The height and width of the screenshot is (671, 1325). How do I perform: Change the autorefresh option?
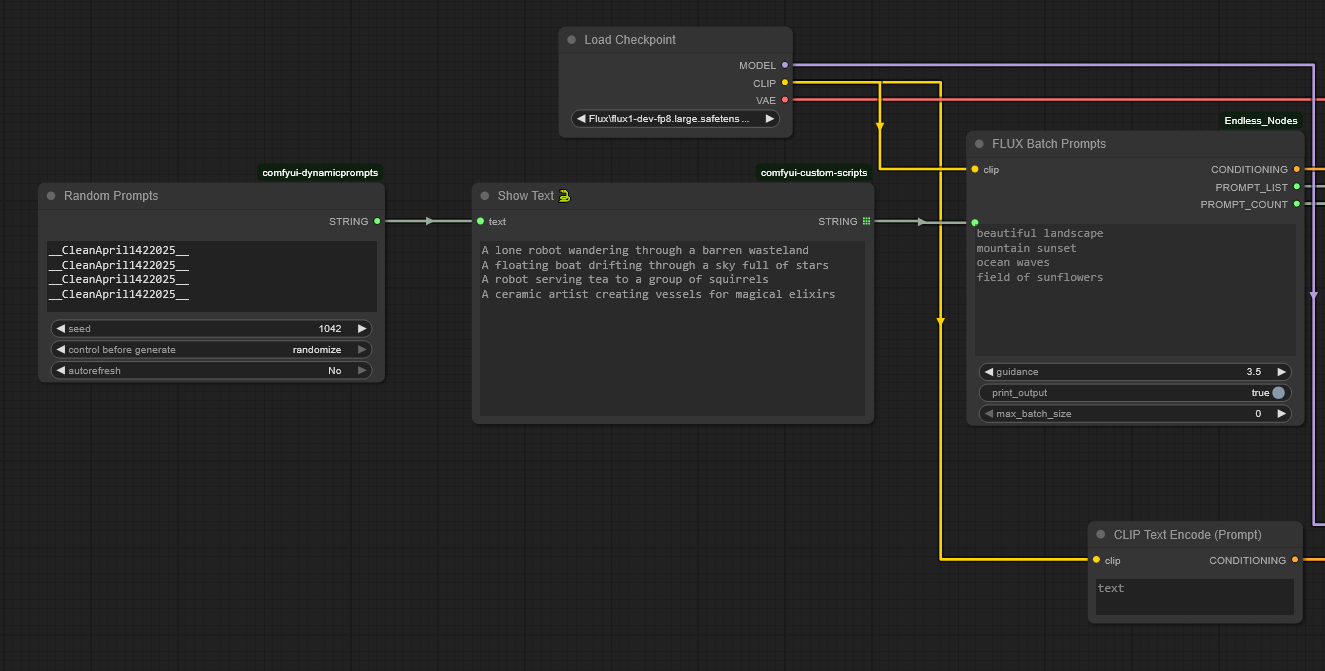(211, 371)
